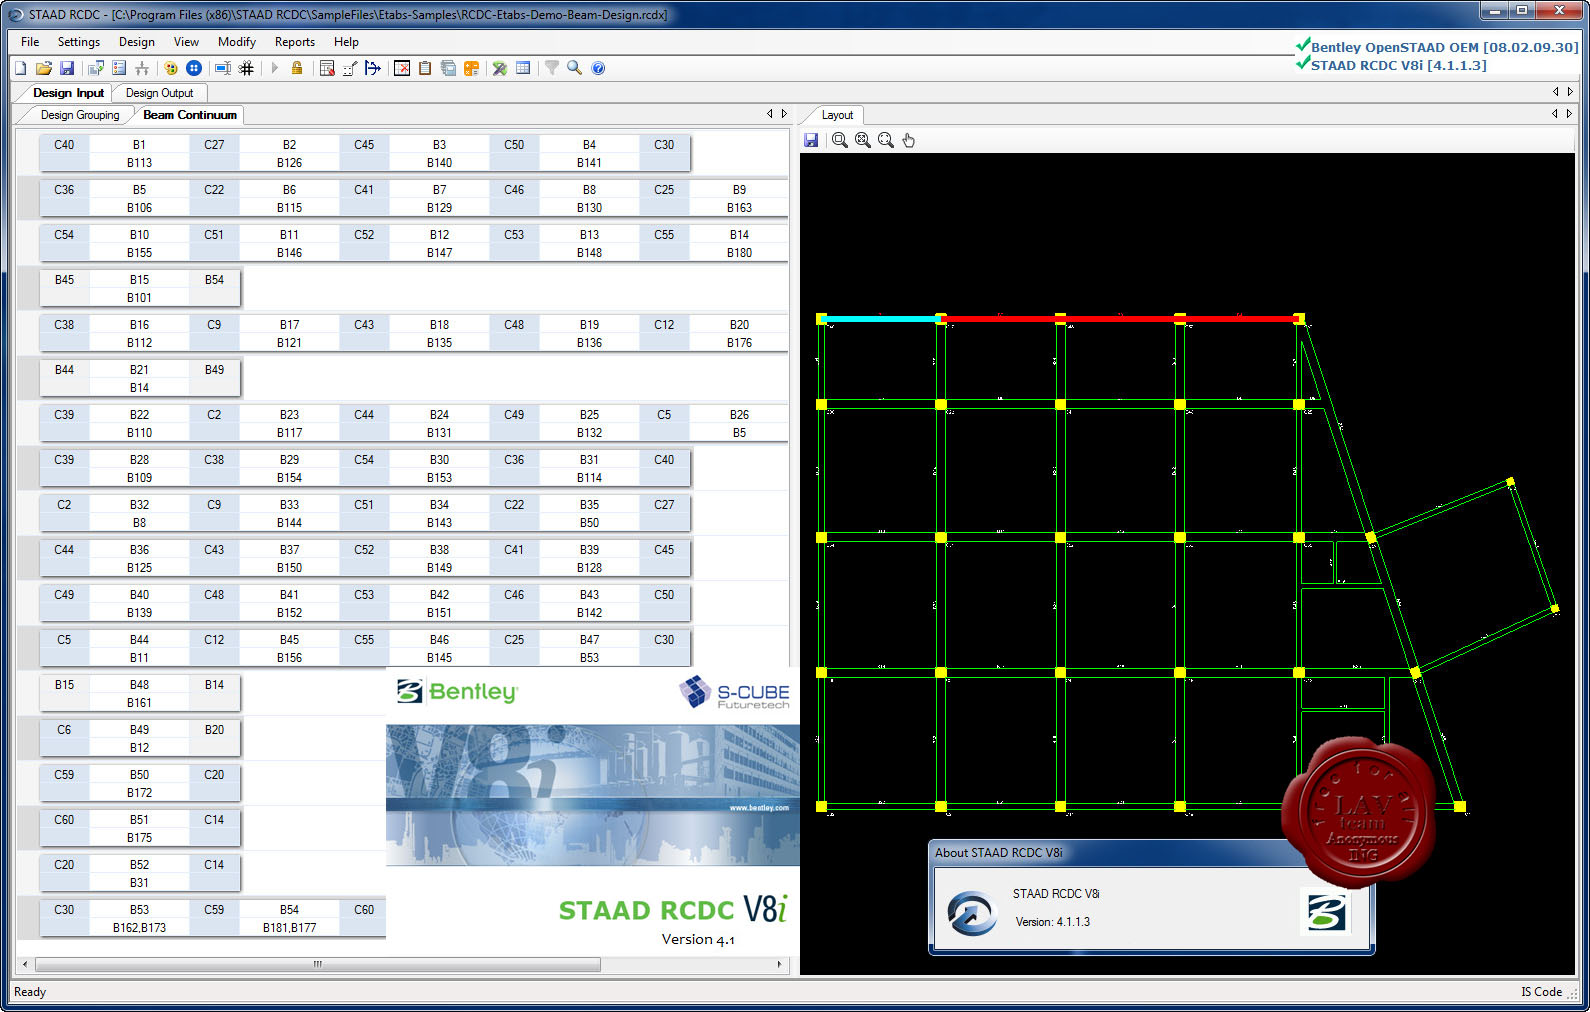The image size is (1590, 1012).
Task: Open the File menu
Action: pos(30,42)
